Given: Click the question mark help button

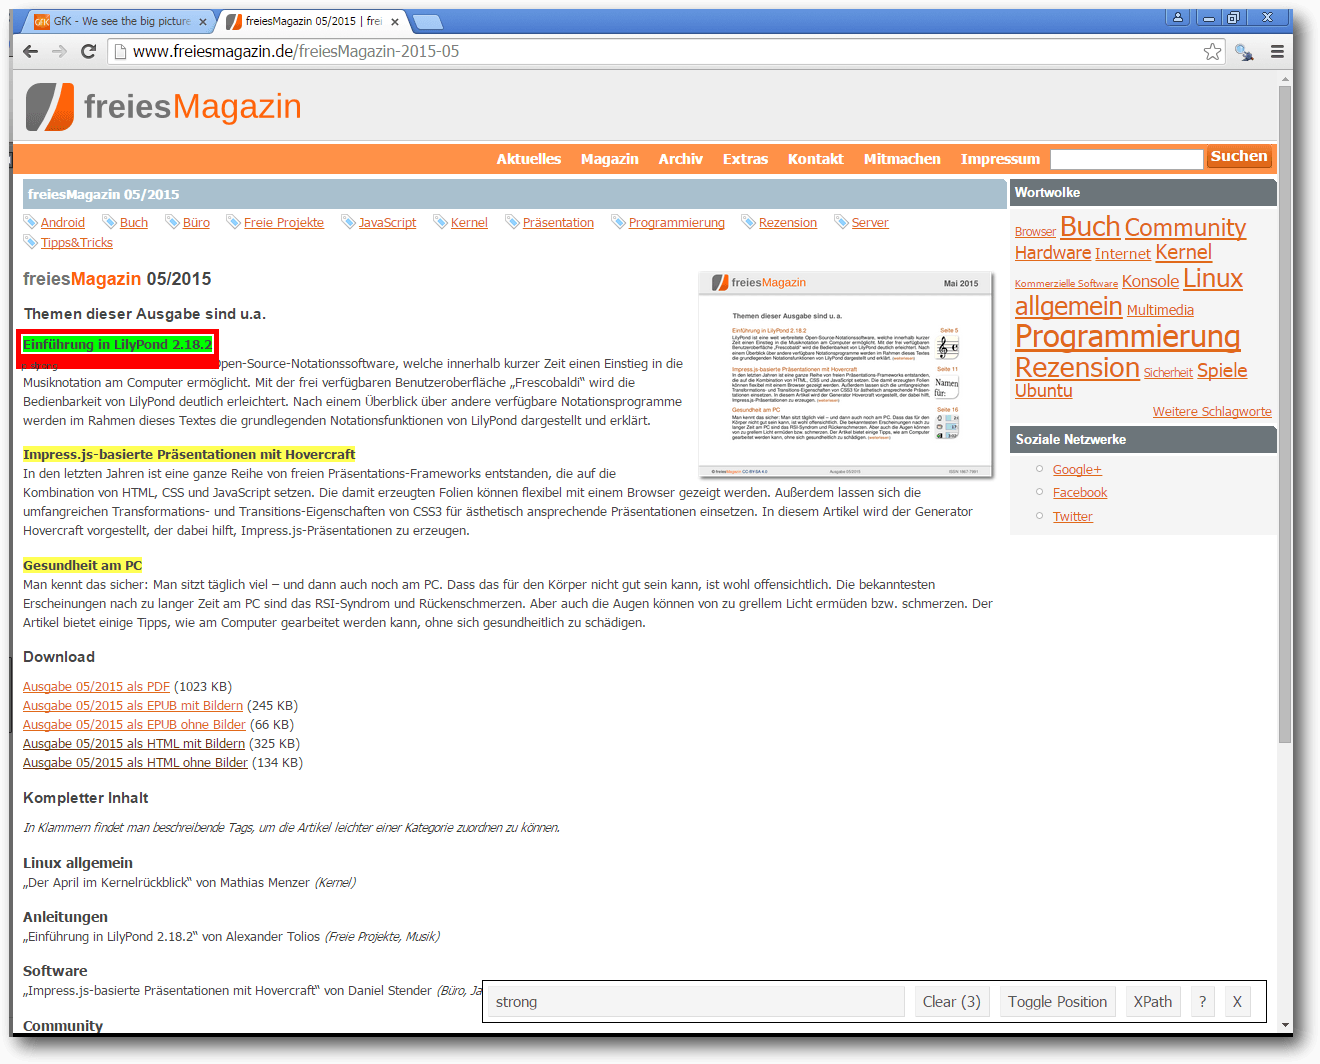Looking at the screenshot, I should tap(1203, 1002).
